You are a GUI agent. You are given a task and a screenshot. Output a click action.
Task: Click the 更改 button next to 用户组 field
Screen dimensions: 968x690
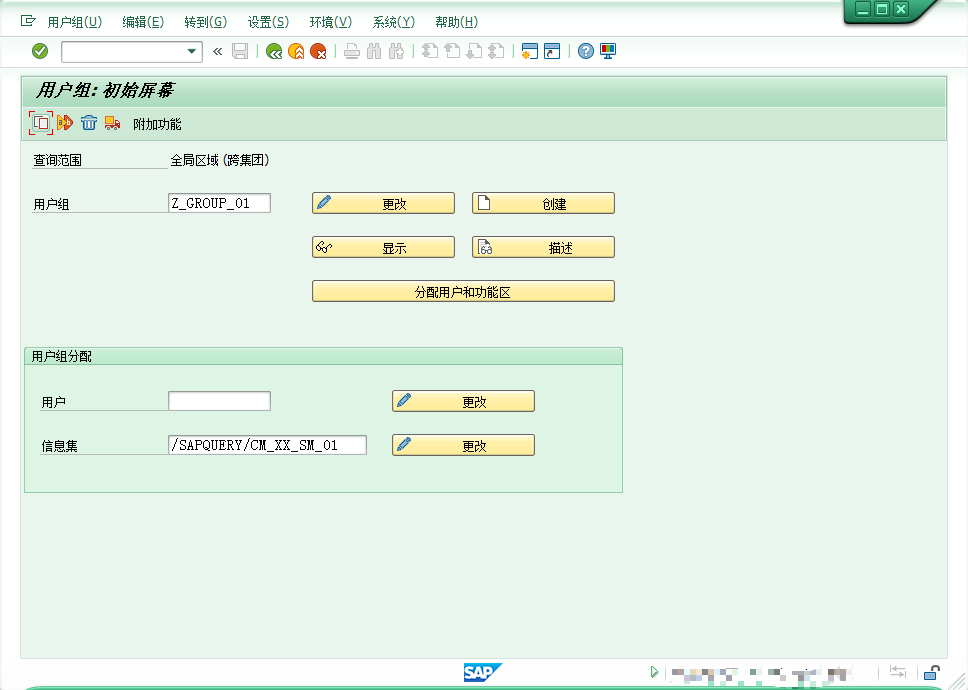point(383,203)
